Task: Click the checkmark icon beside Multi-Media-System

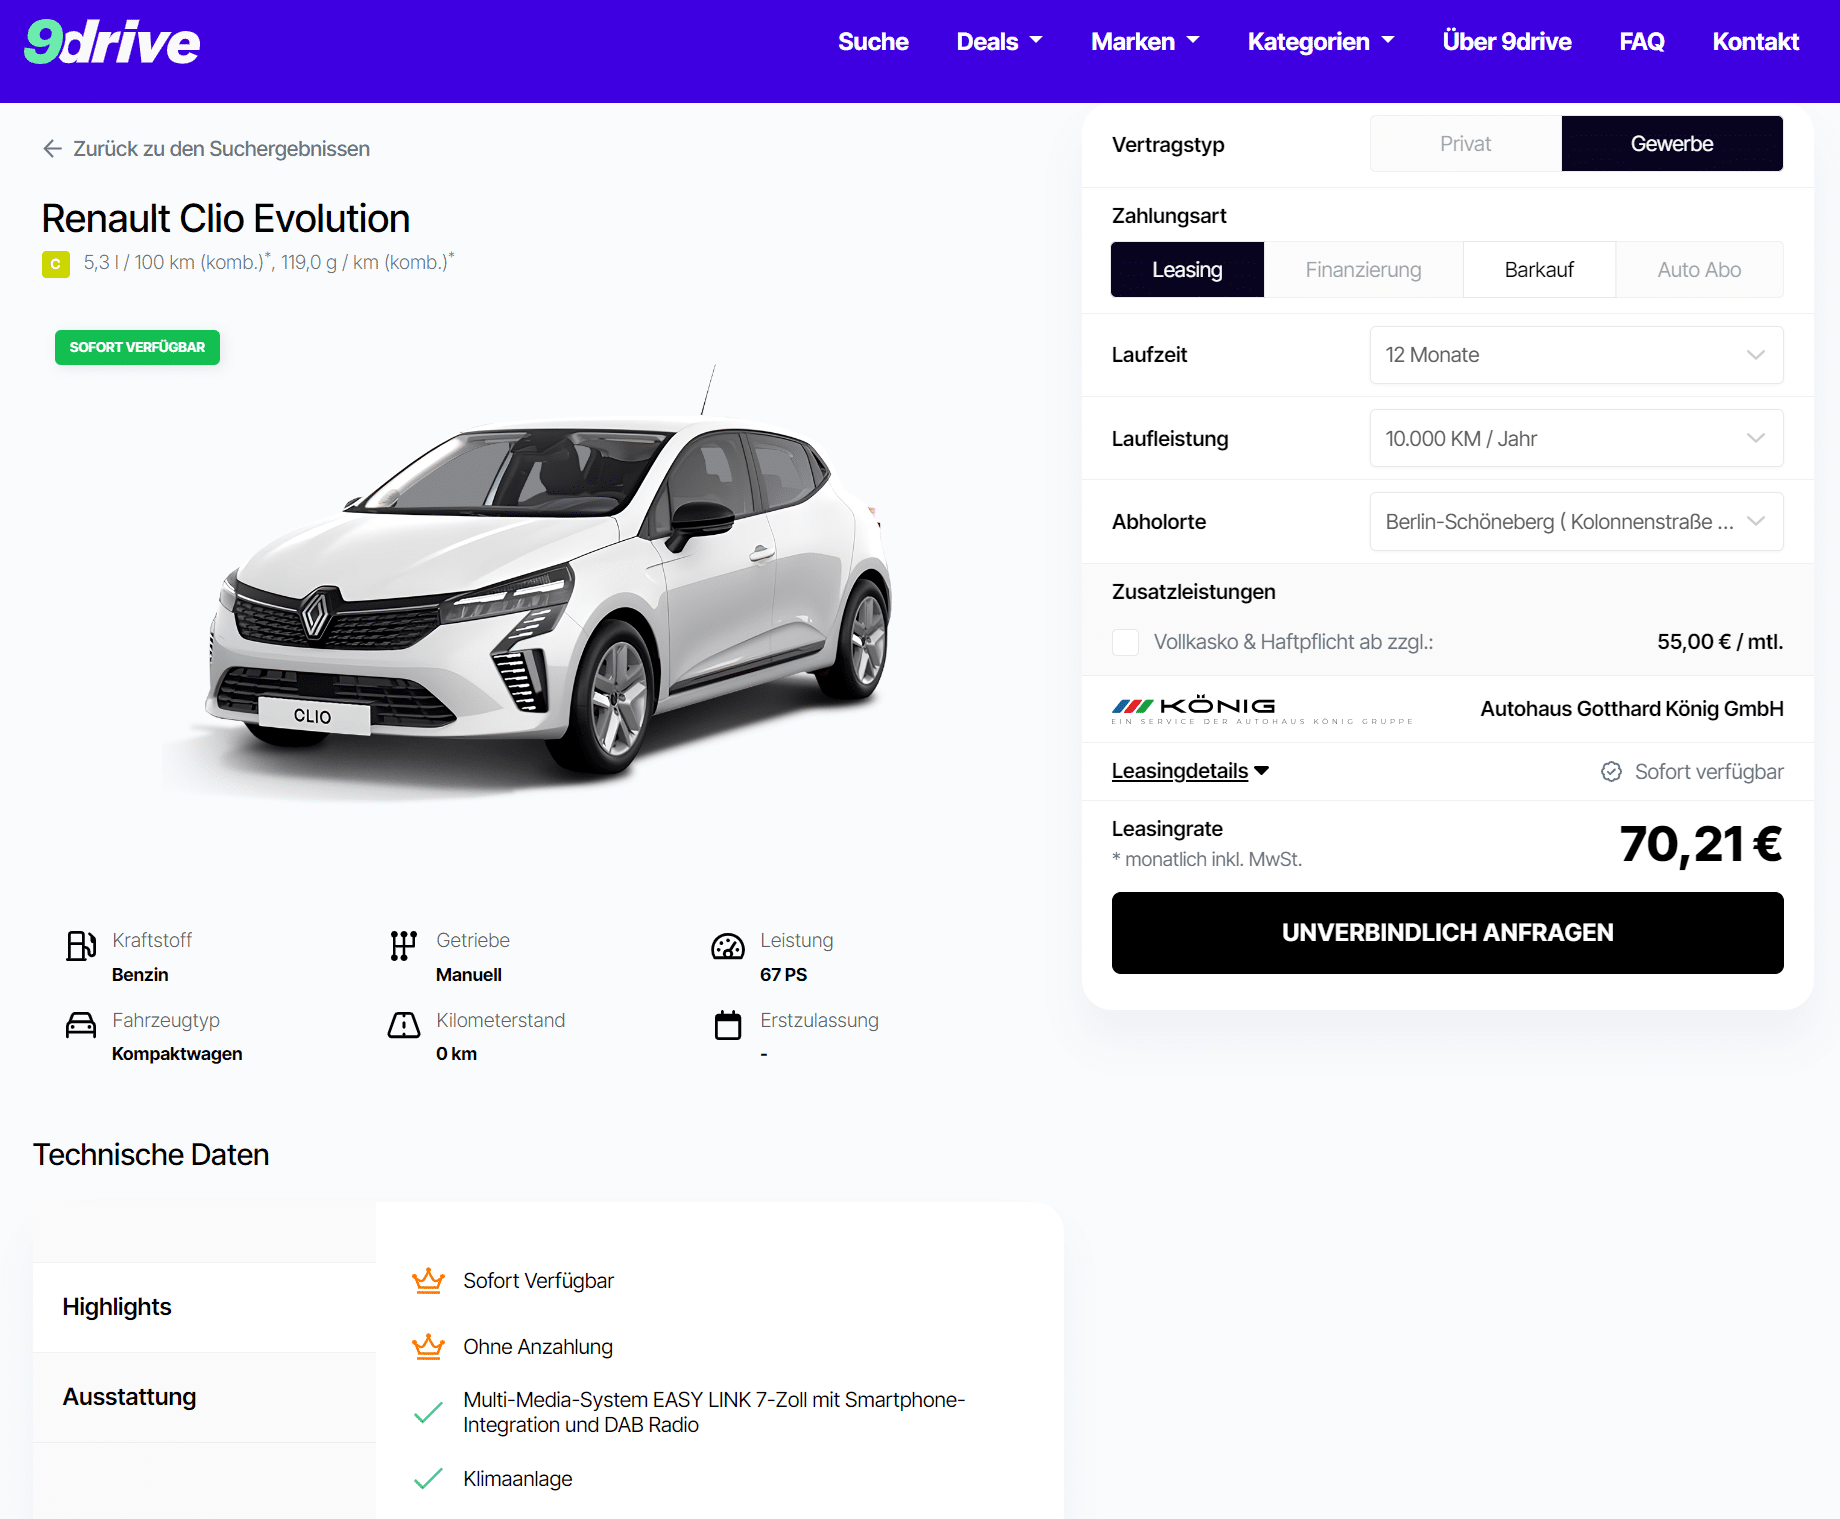Action: click(428, 1413)
